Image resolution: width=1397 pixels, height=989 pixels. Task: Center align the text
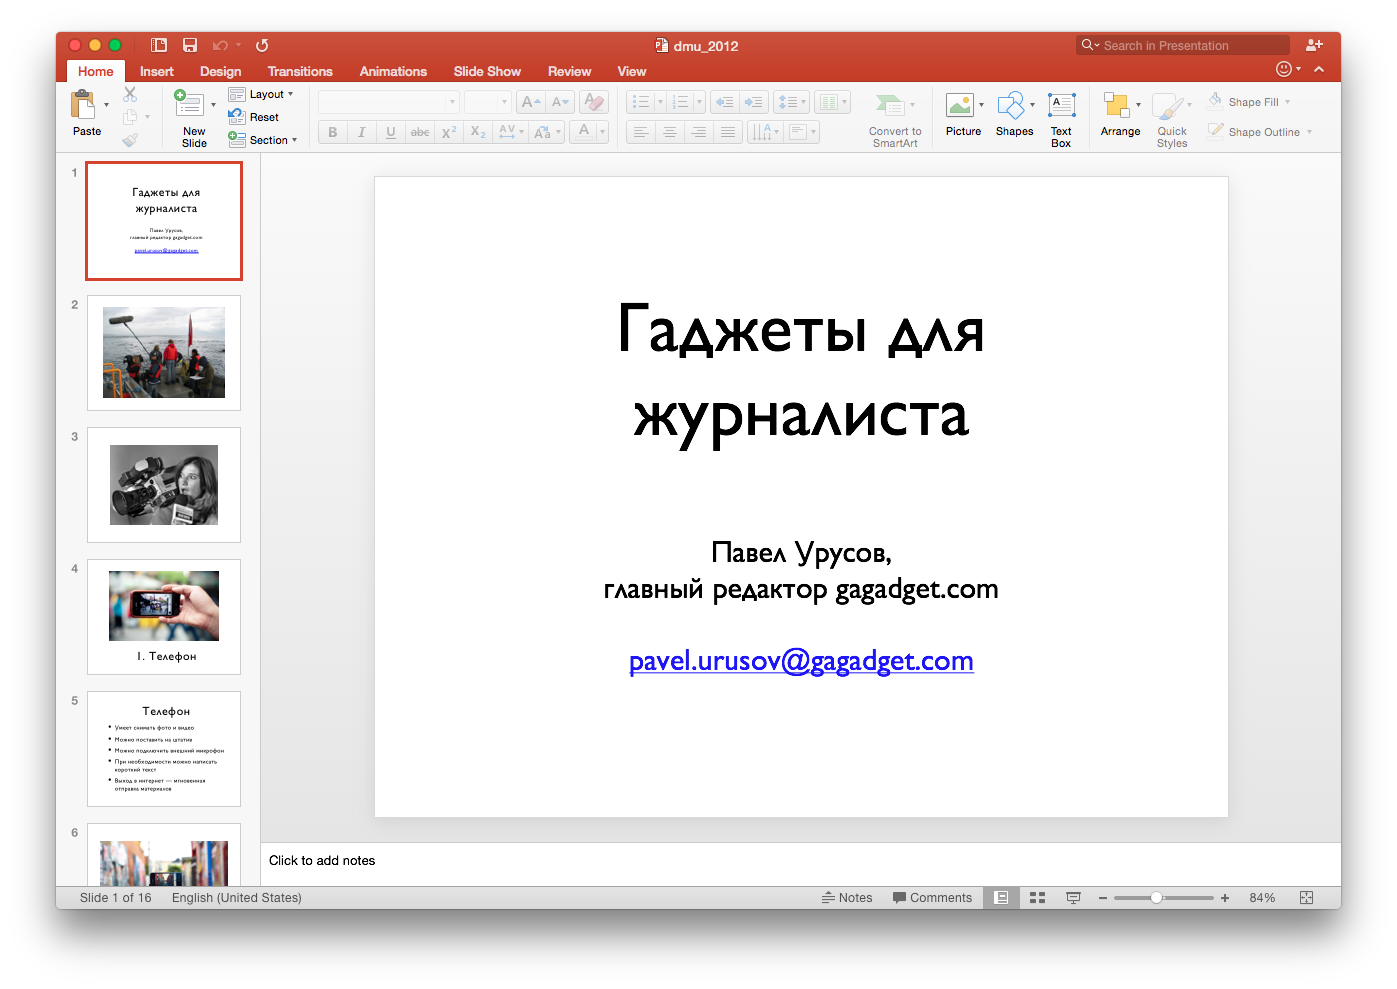670,132
